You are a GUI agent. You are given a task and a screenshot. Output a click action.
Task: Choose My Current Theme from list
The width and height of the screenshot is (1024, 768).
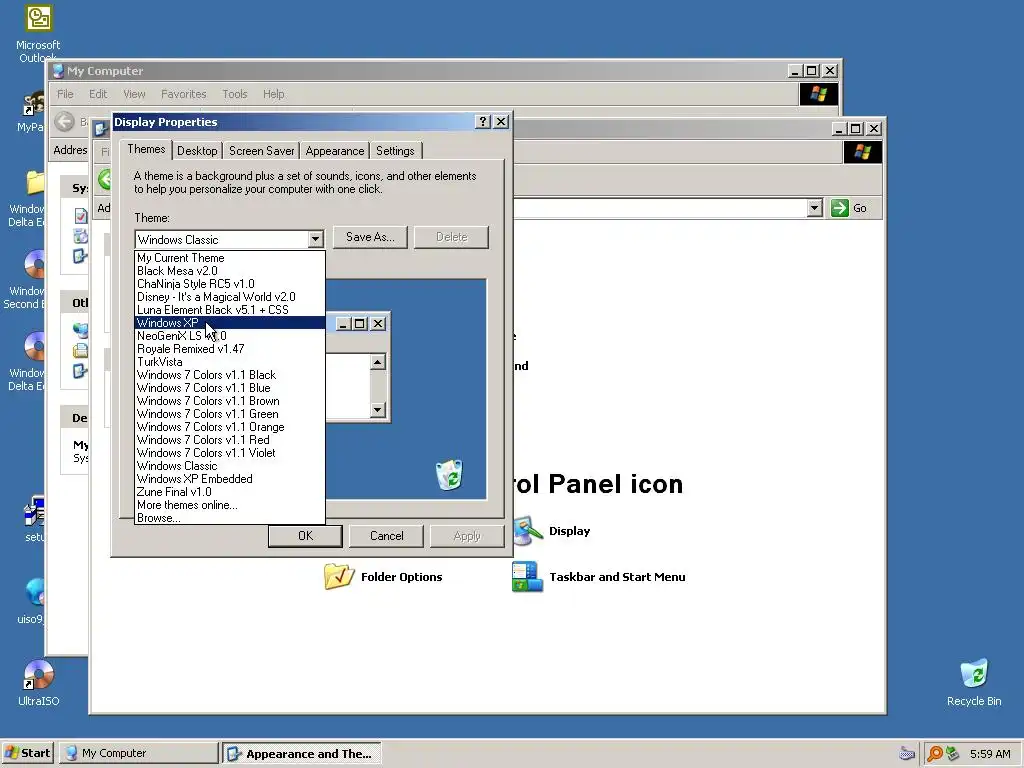229,258
